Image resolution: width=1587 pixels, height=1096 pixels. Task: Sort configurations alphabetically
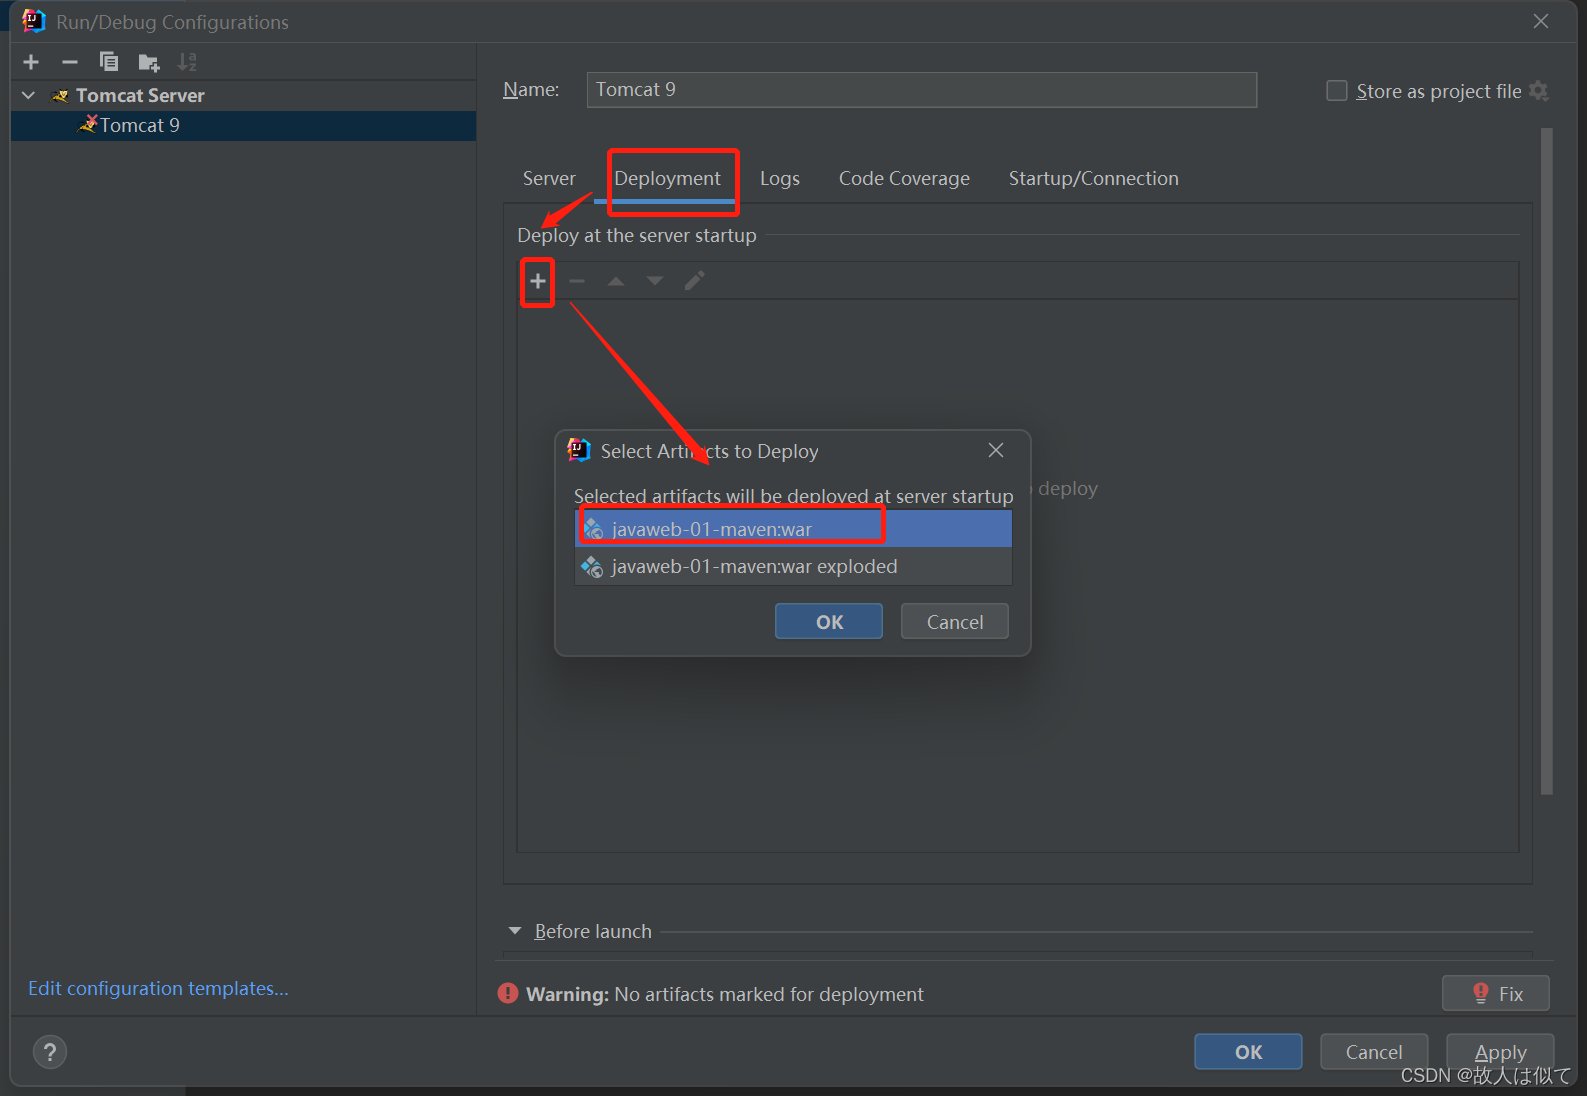[x=187, y=62]
